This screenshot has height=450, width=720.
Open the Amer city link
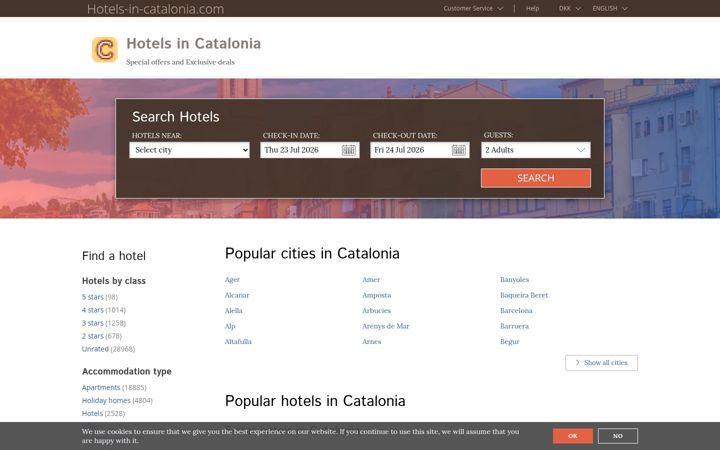371,280
